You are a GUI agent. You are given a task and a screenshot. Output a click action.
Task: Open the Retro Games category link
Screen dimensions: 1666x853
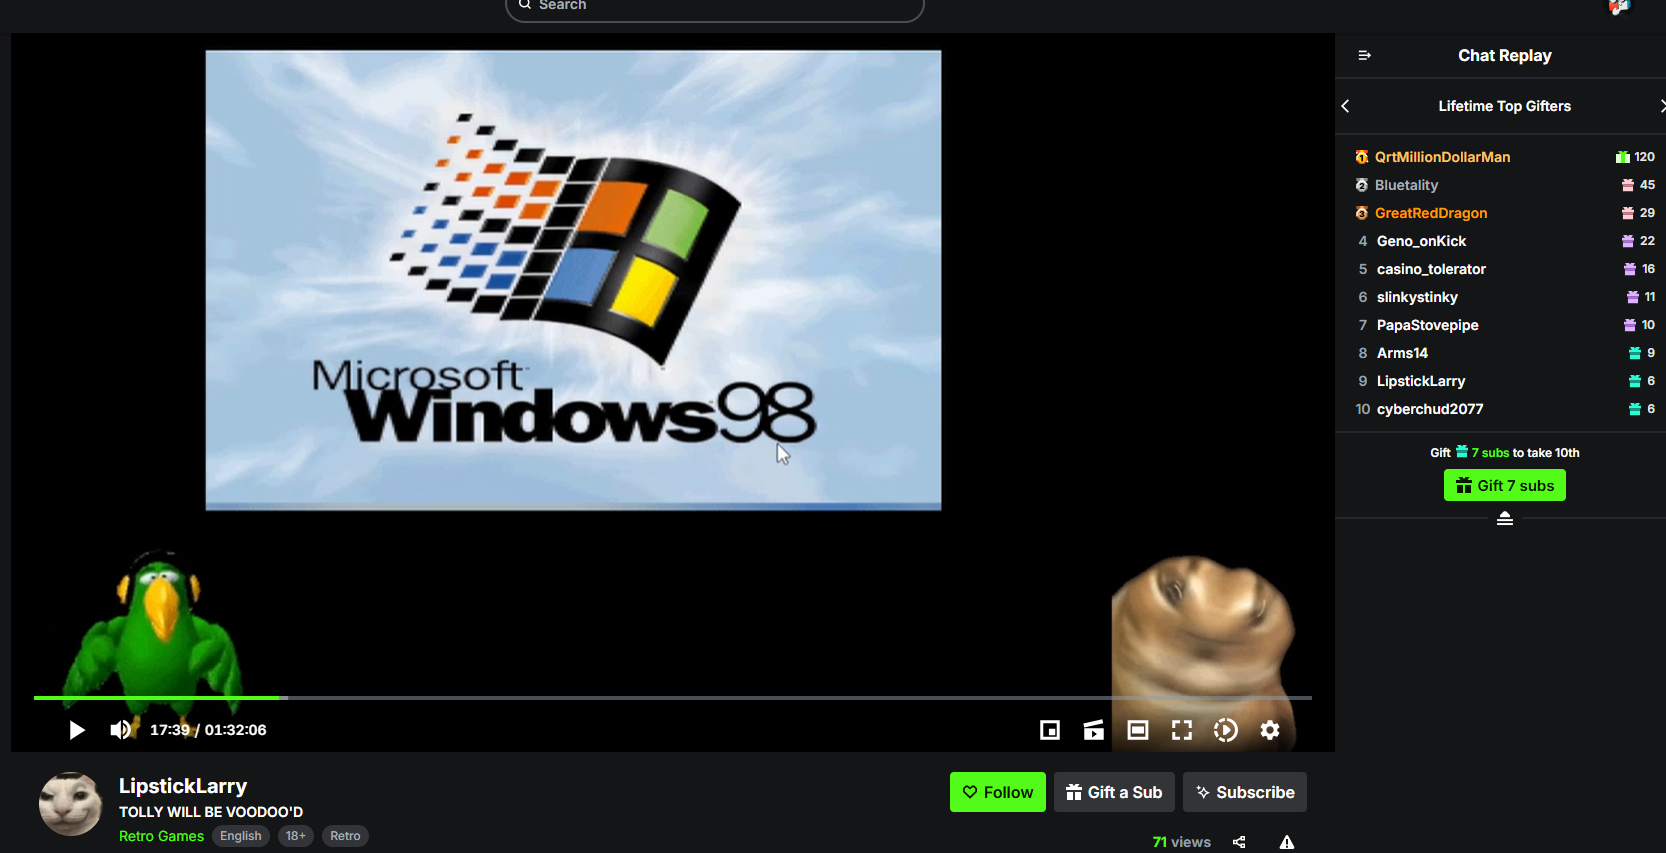[x=161, y=836]
